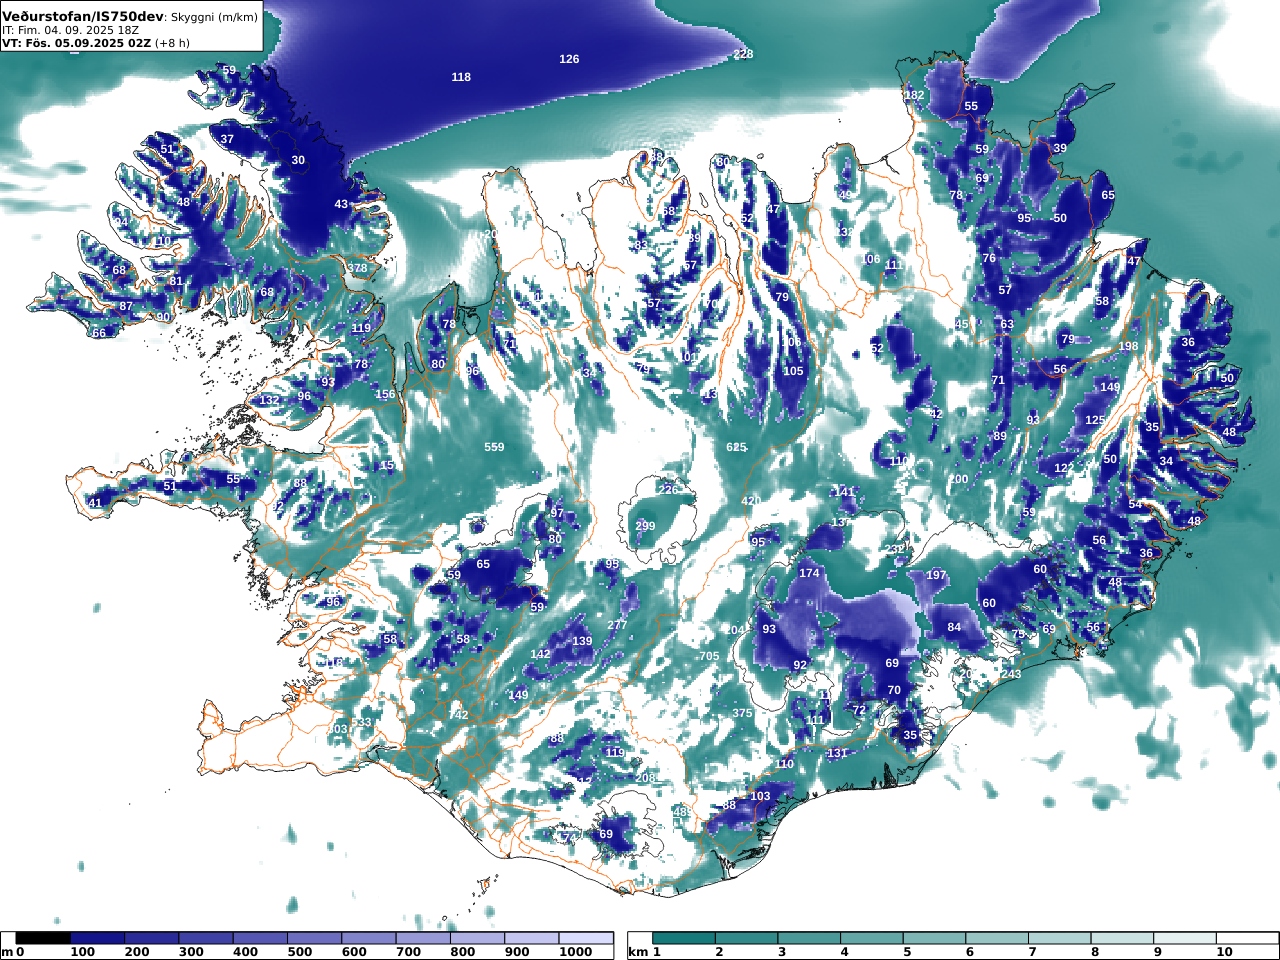Click the visibility value 228 over the sea
This screenshot has height=960, width=1280.
point(743,54)
